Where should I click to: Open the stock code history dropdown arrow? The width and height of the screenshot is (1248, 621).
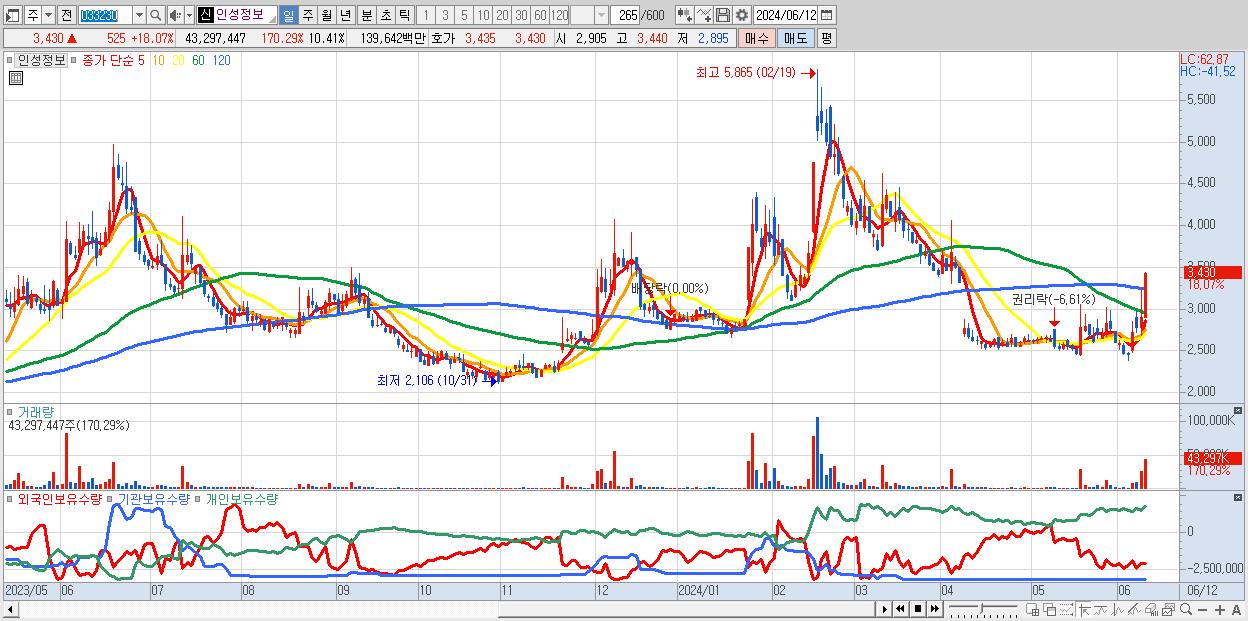click(139, 15)
